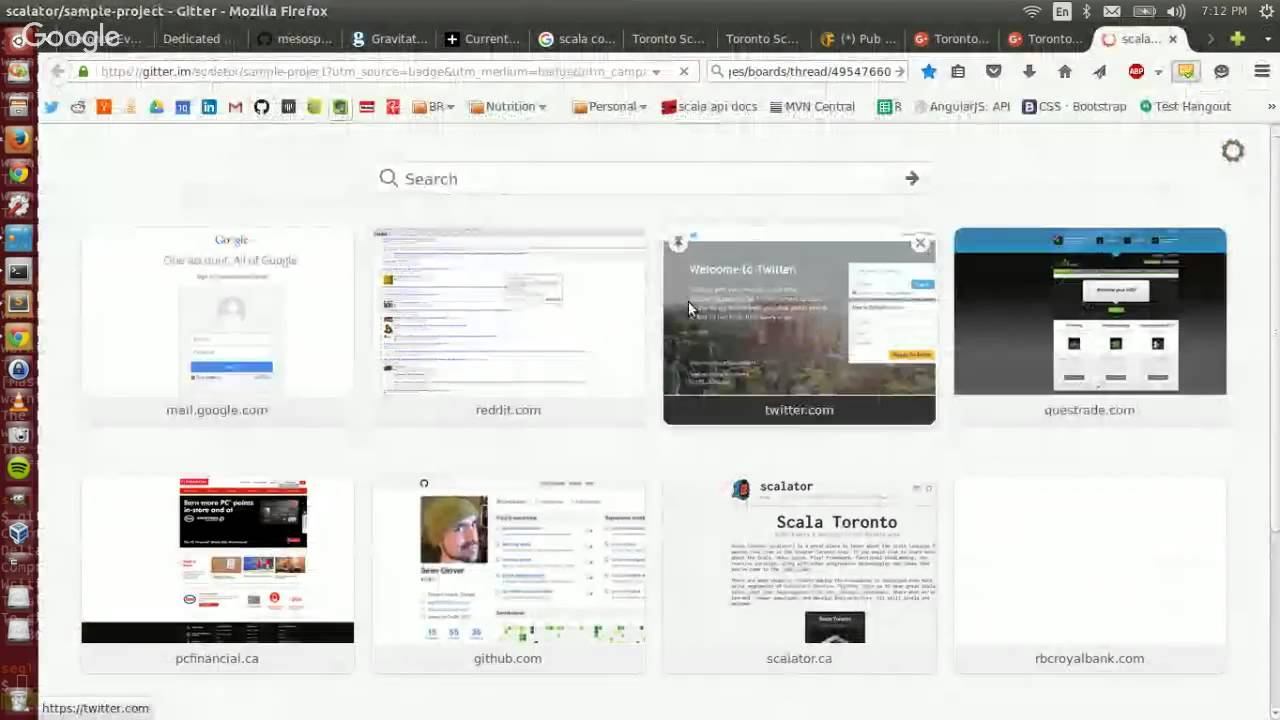Switch to the (*) Pub ... tab
The height and width of the screenshot is (720, 1280).
click(x=858, y=39)
